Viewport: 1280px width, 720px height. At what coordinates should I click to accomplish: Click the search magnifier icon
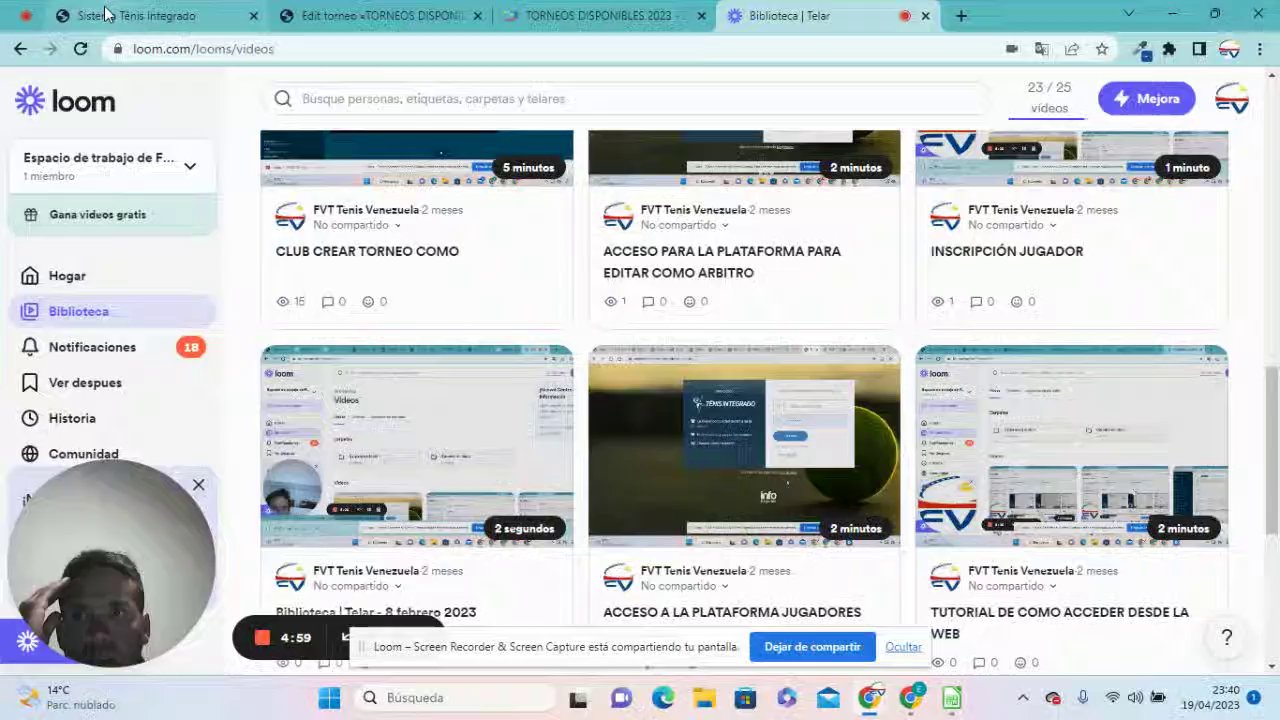click(x=283, y=98)
